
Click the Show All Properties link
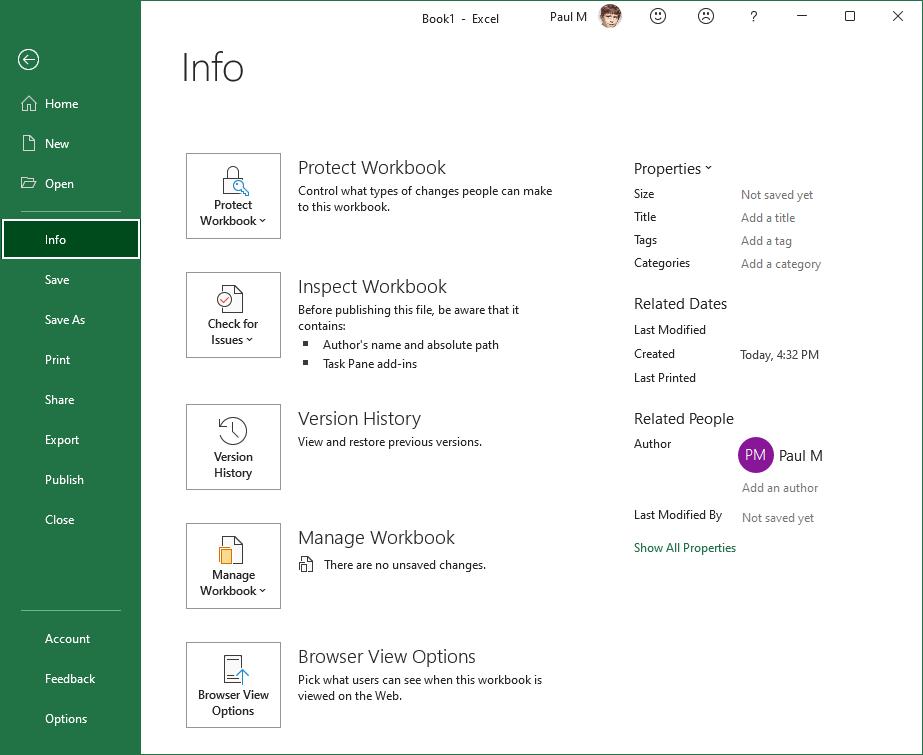[685, 547]
